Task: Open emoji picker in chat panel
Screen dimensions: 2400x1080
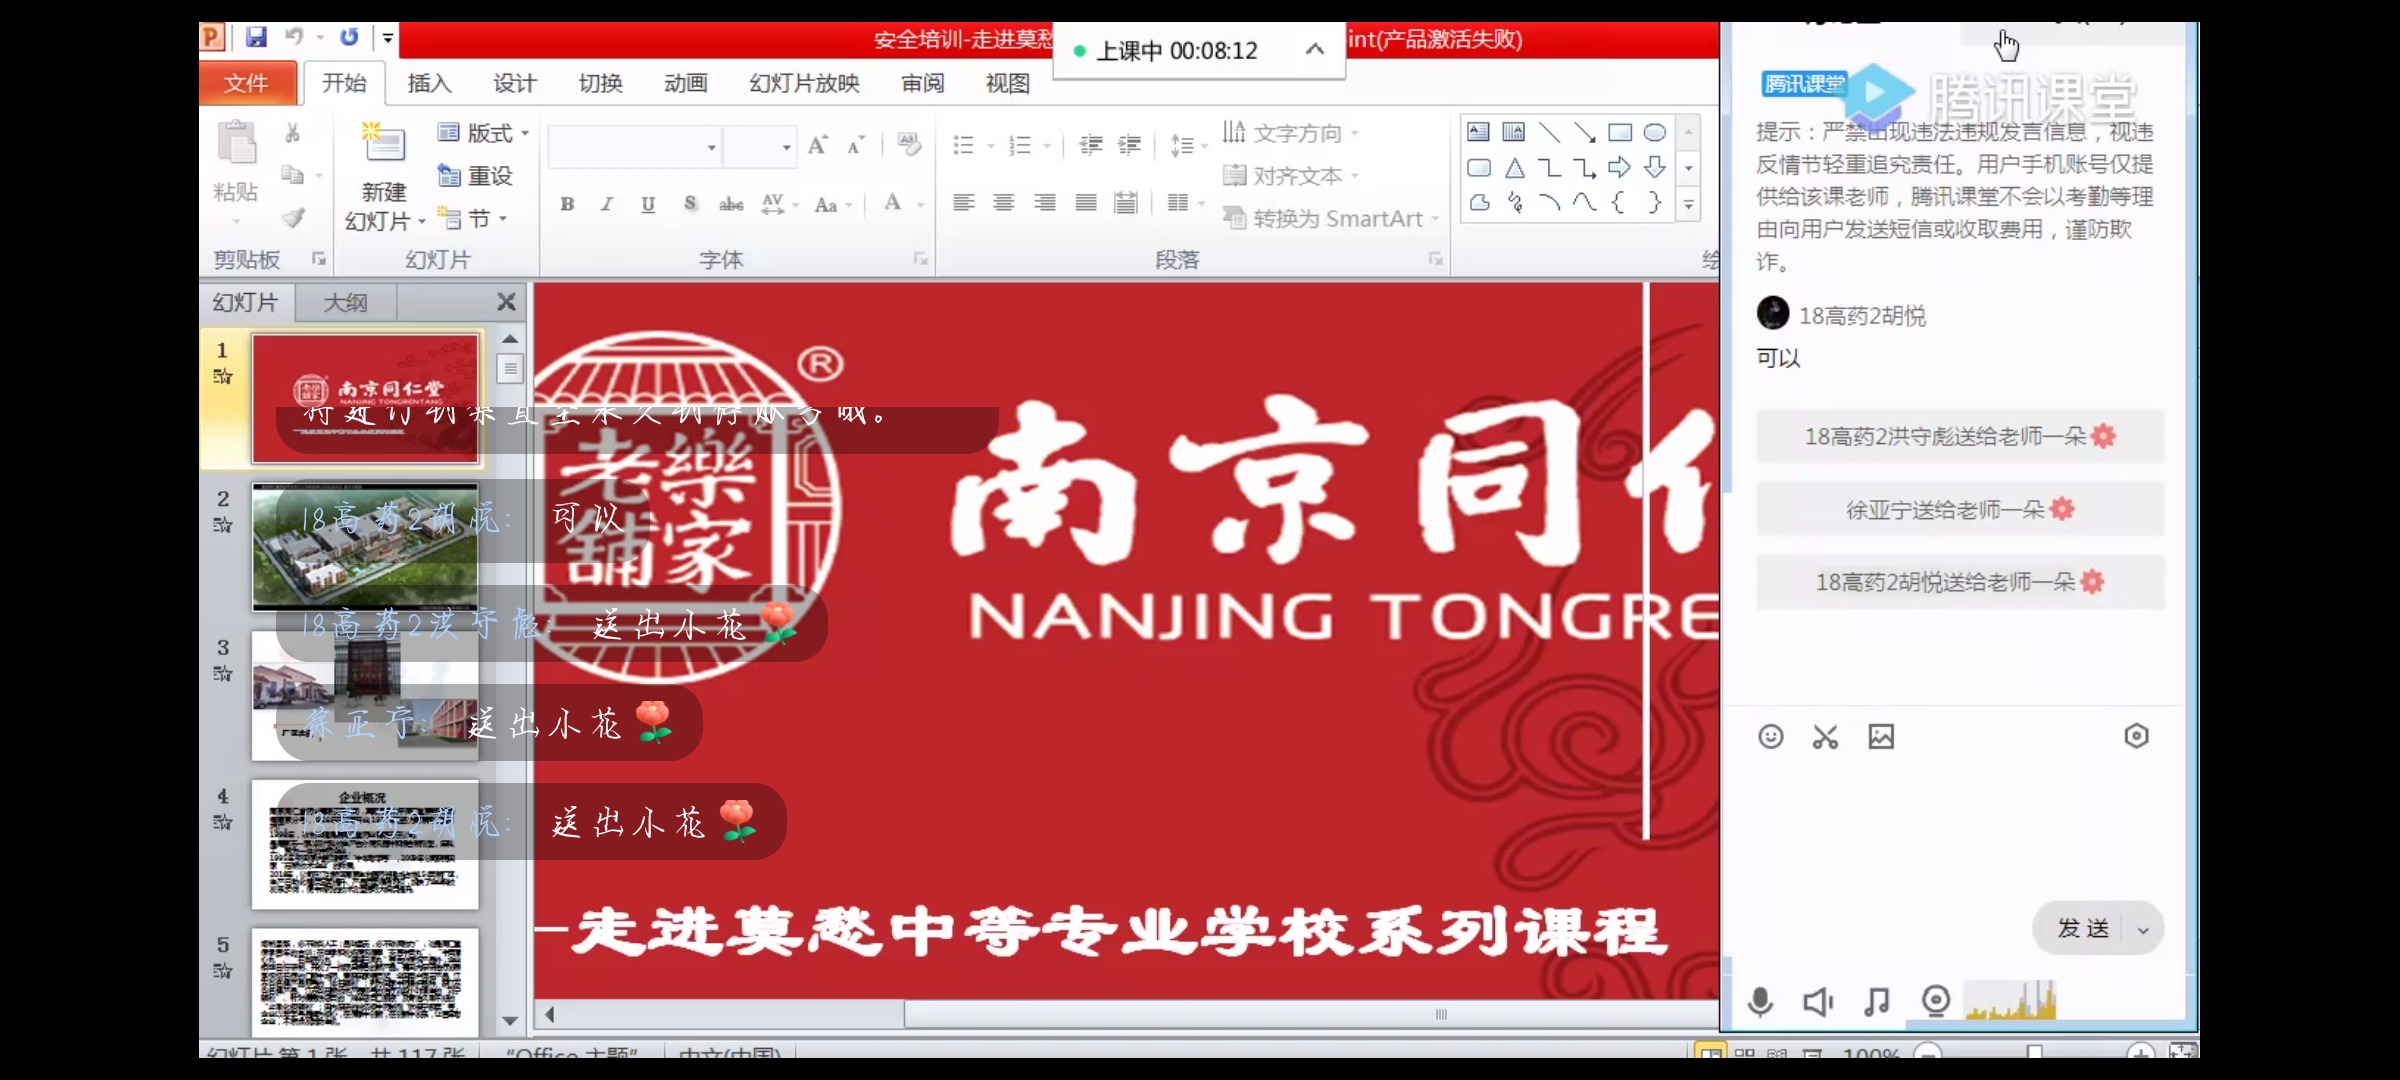Action: coord(1770,737)
